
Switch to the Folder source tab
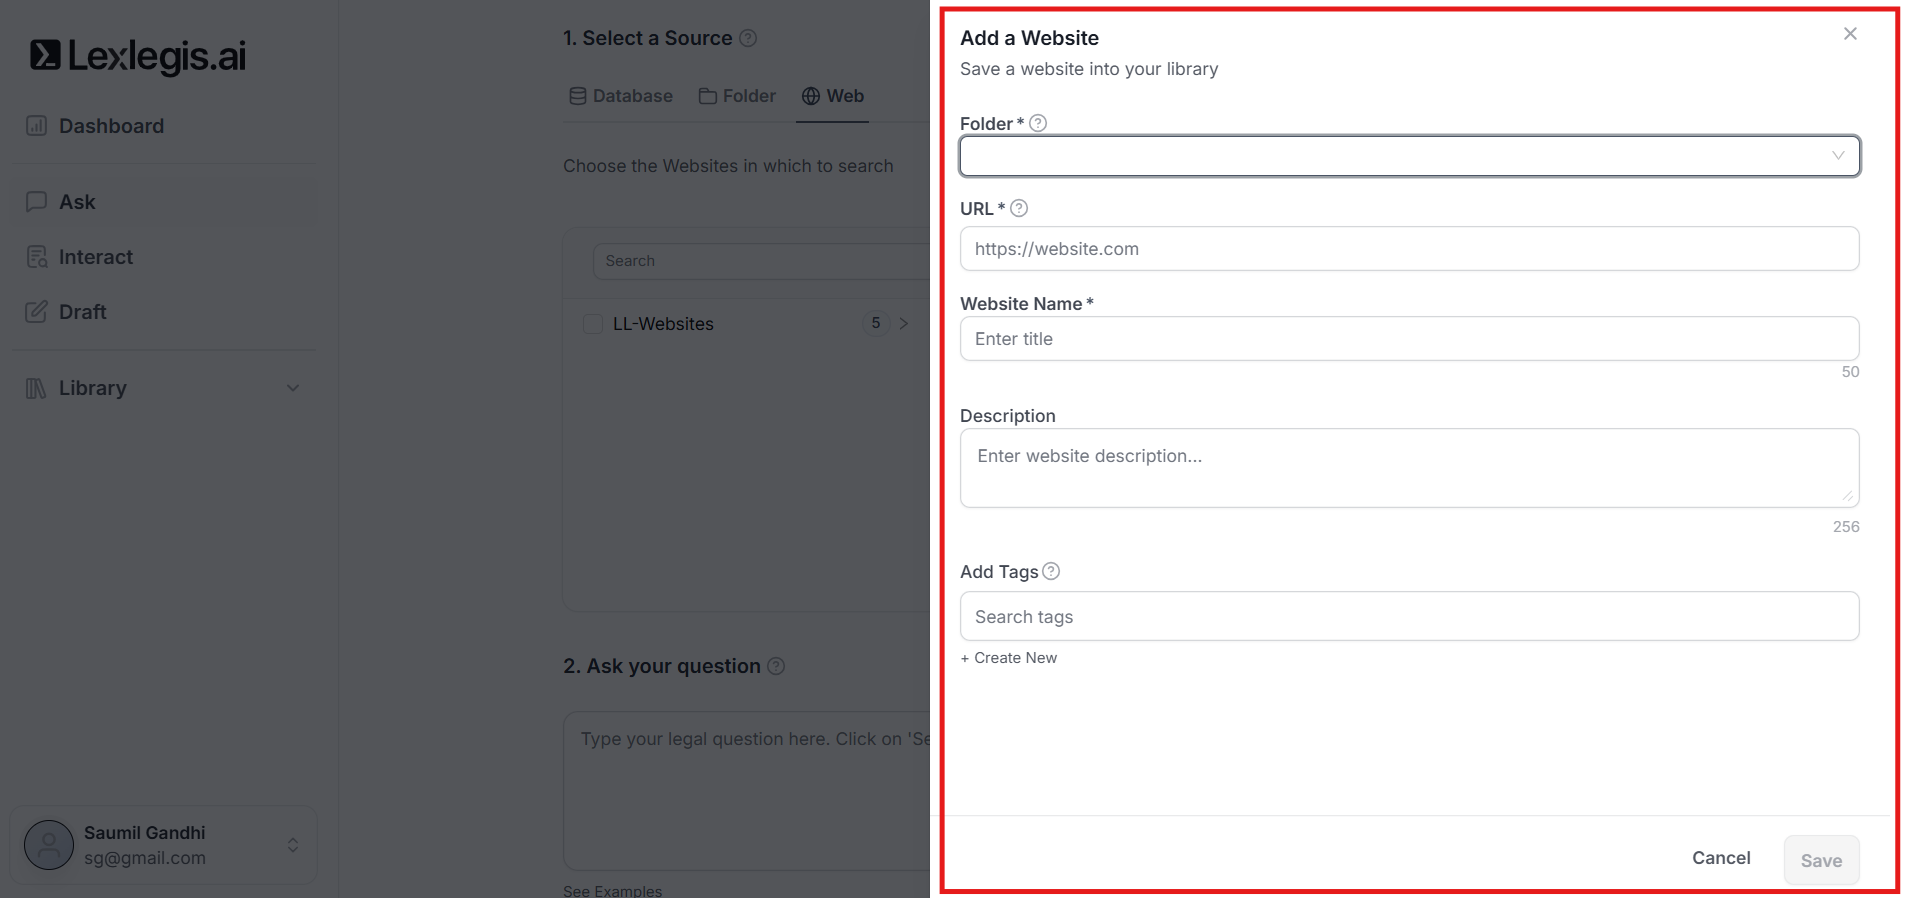[x=737, y=96]
